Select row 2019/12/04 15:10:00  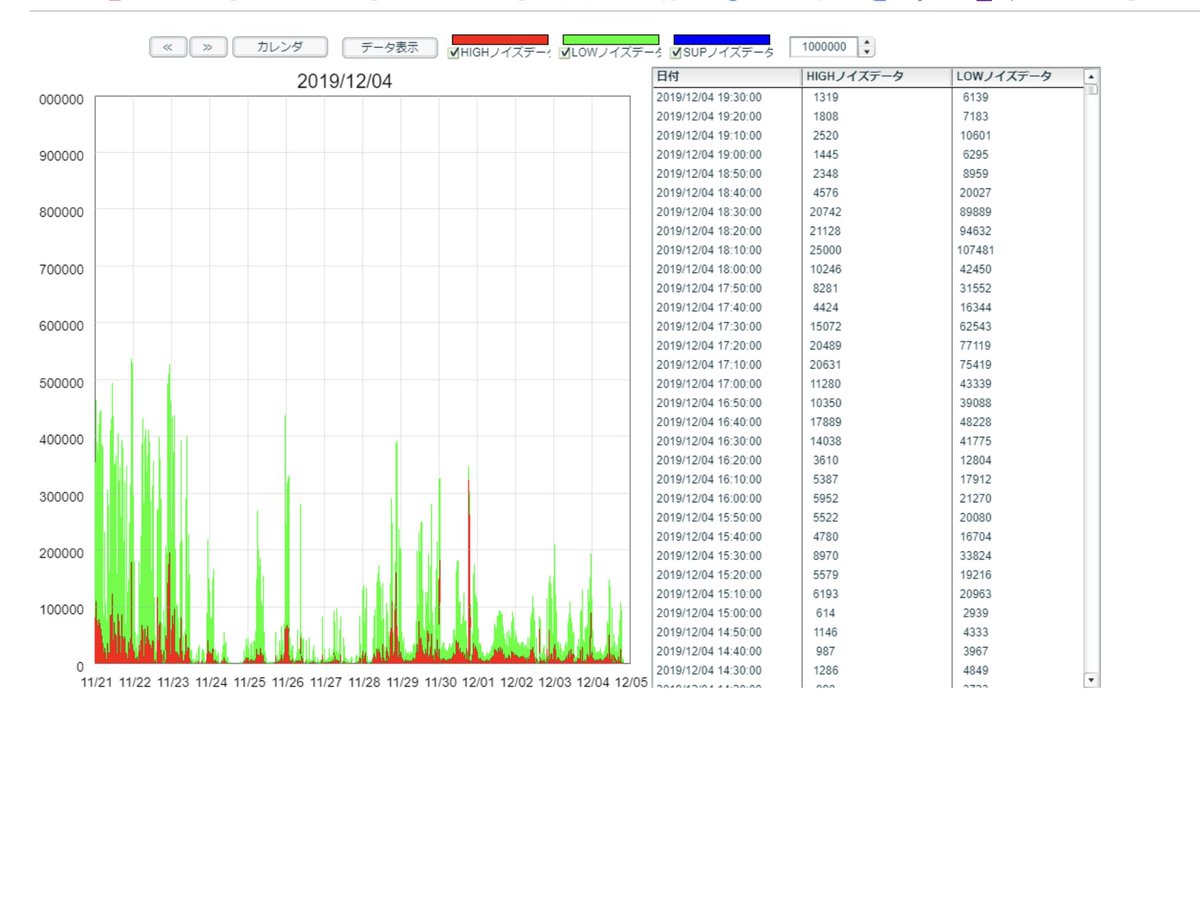point(868,593)
